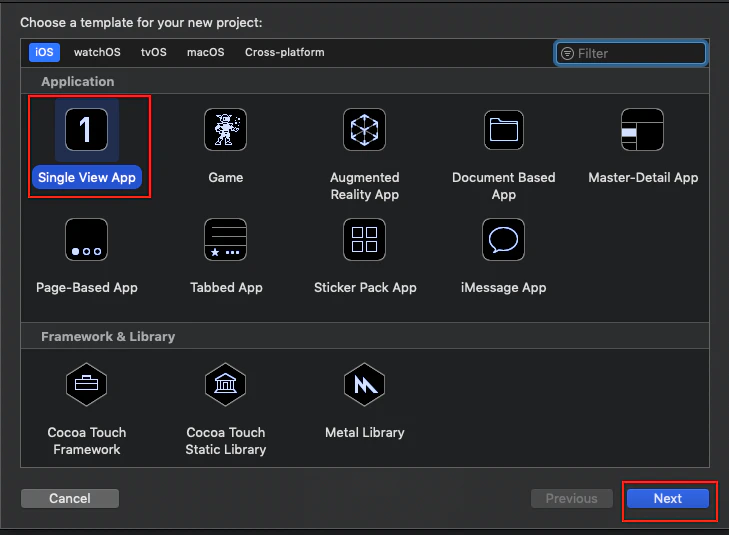The height and width of the screenshot is (535, 729).
Task: Choose the Page-Based App icon
Action: (x=86, y=239)
